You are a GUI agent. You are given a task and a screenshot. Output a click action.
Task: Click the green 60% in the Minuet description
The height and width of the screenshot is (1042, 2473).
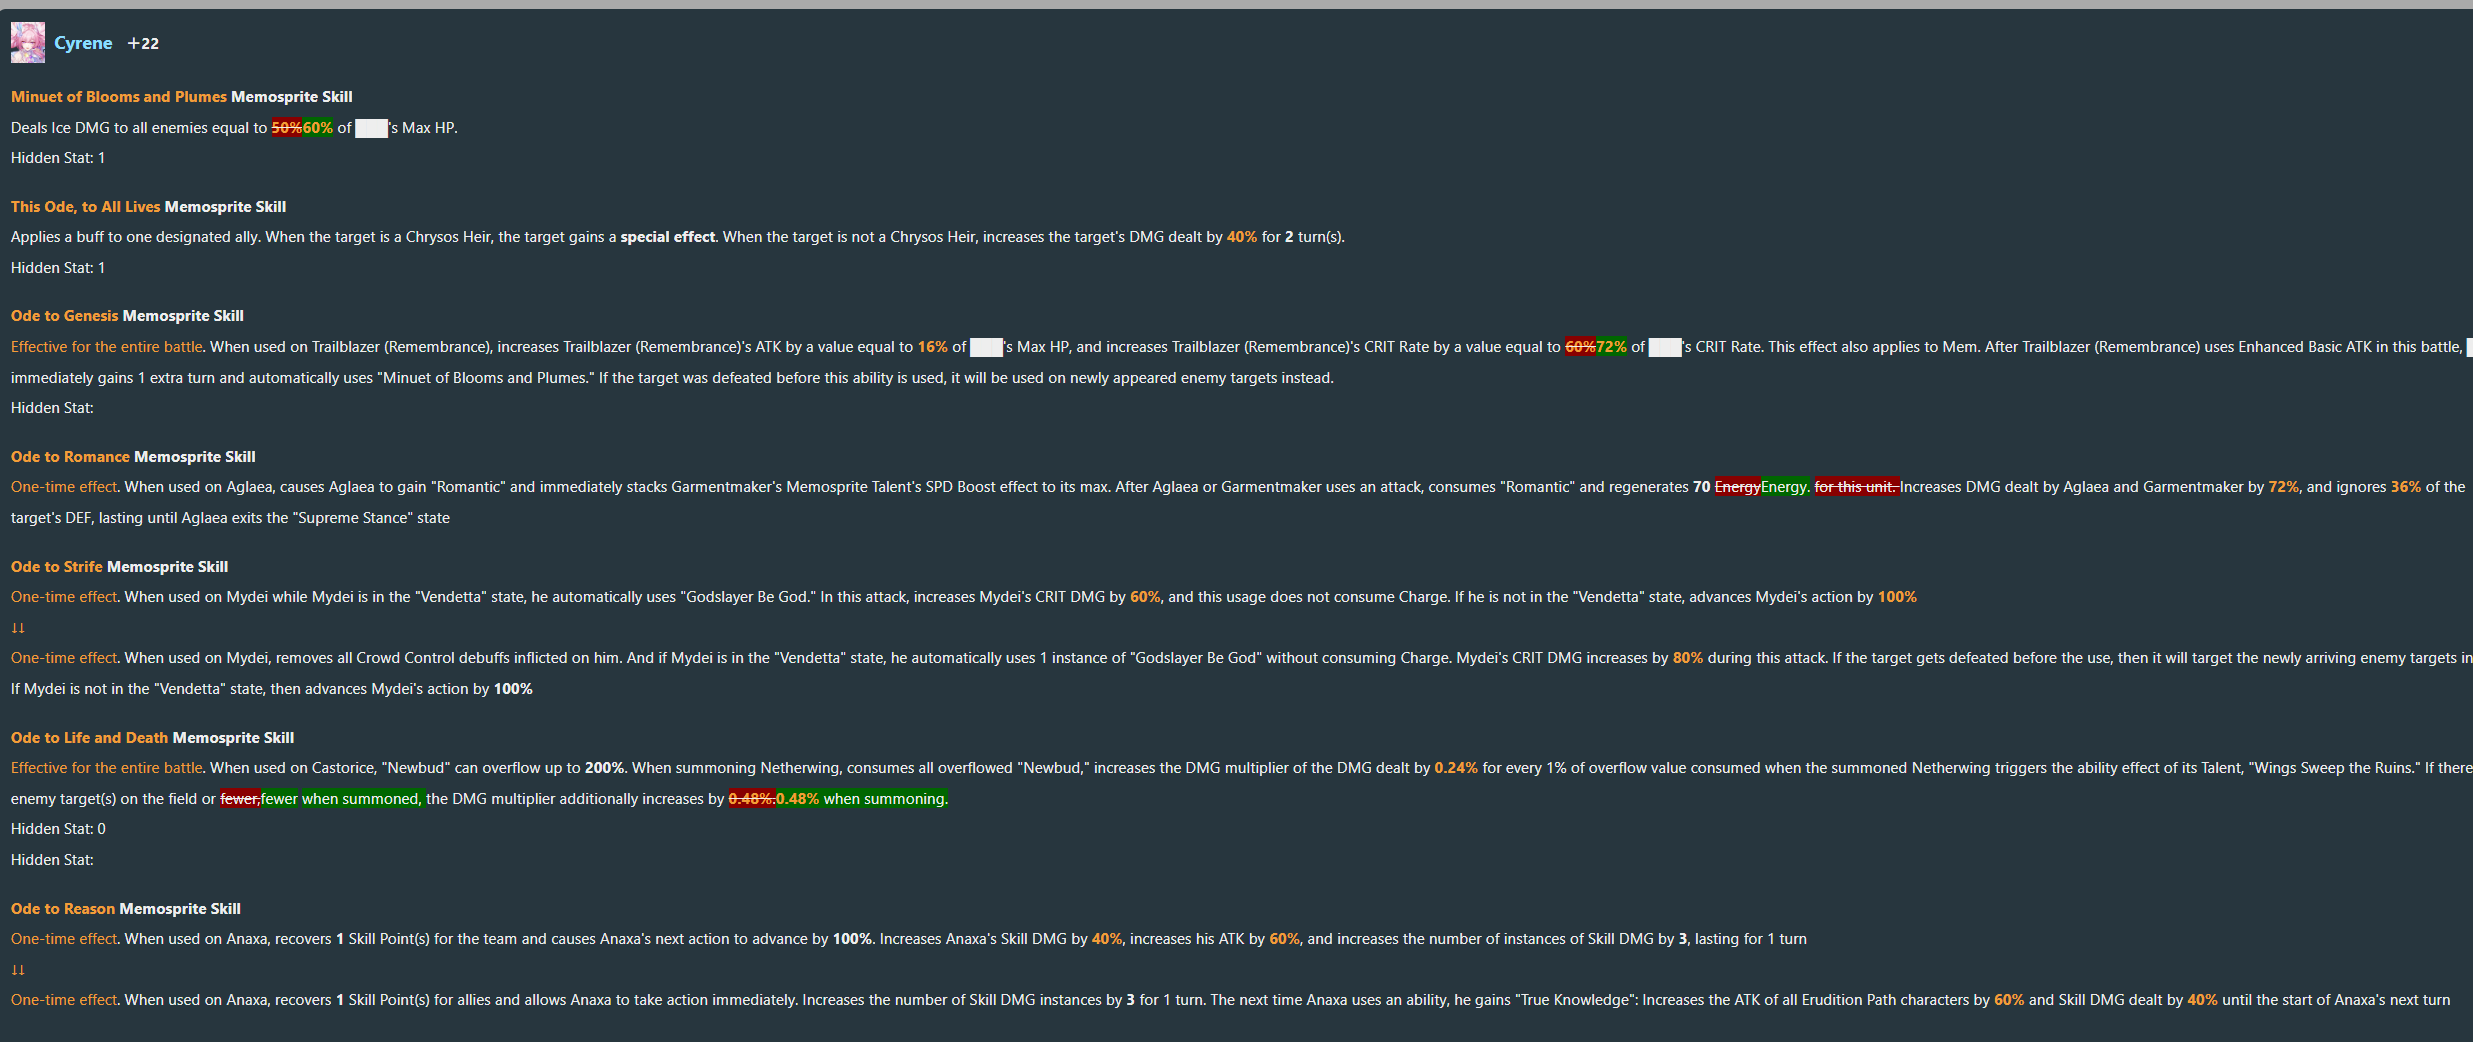point(318,128)
